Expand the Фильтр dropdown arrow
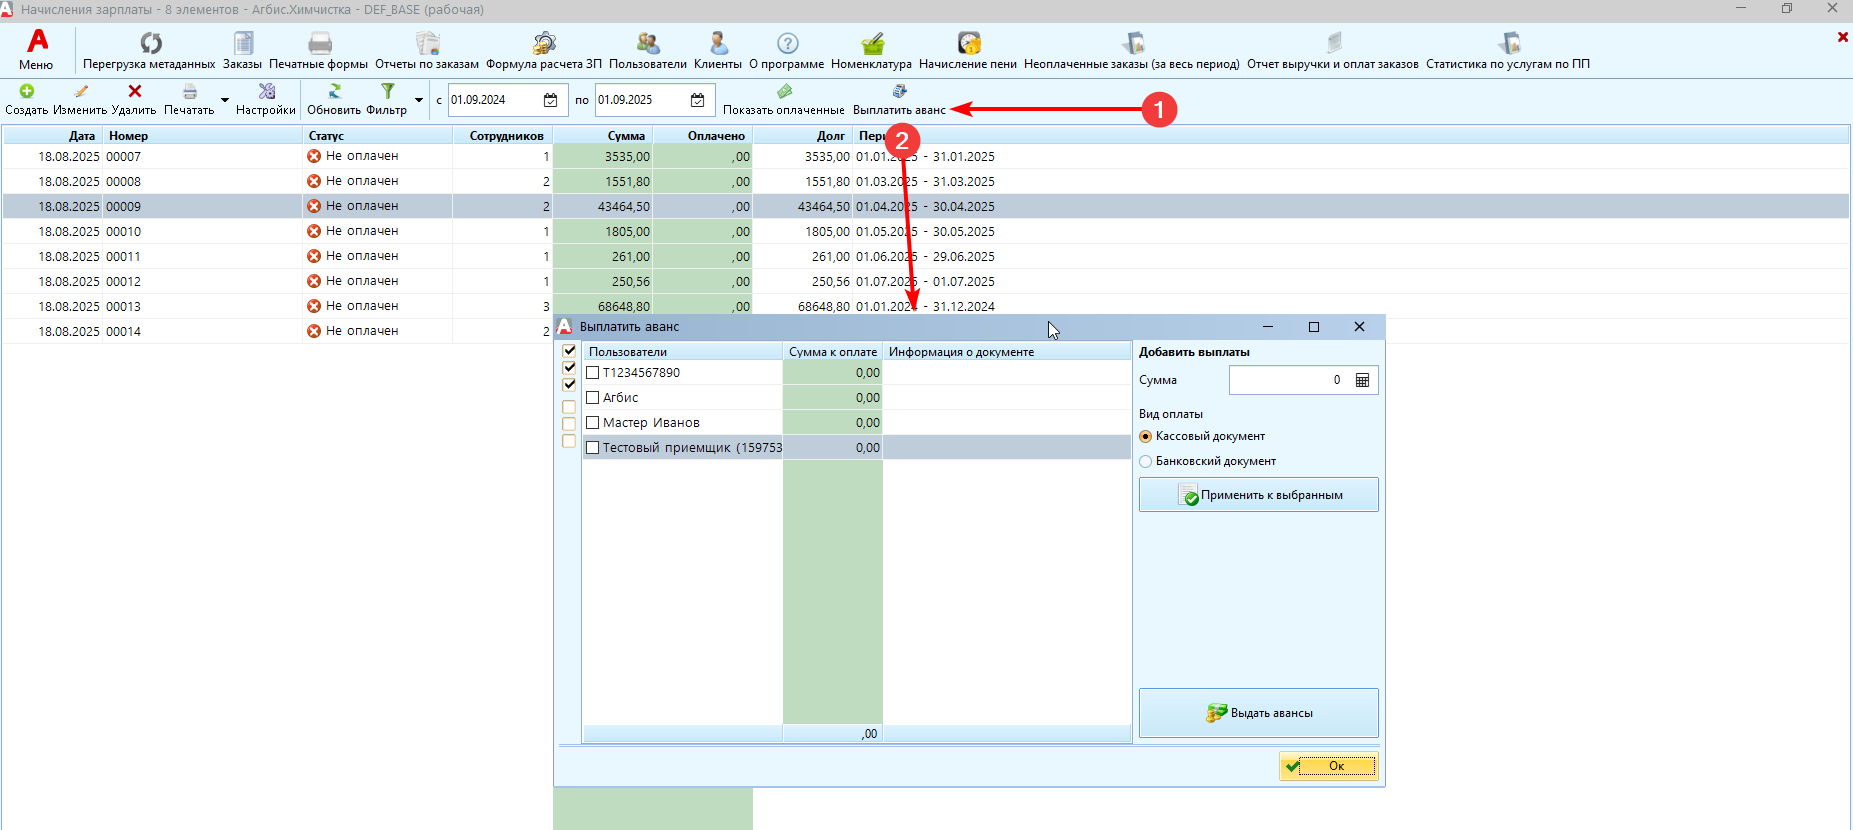Image resolution: width=1853 pixels, height=830 pixels. point(418,100)
